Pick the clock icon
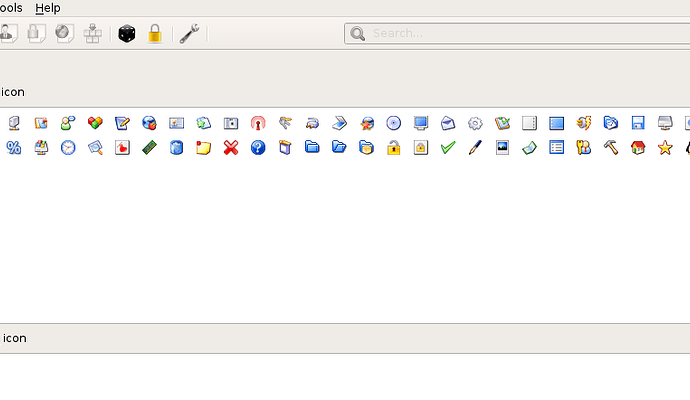 (68, 148)
